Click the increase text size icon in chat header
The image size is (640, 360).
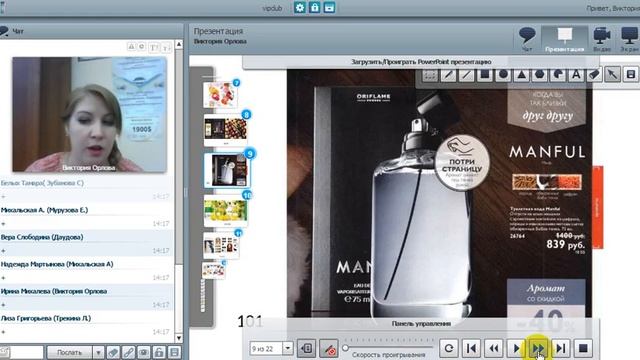153,47
